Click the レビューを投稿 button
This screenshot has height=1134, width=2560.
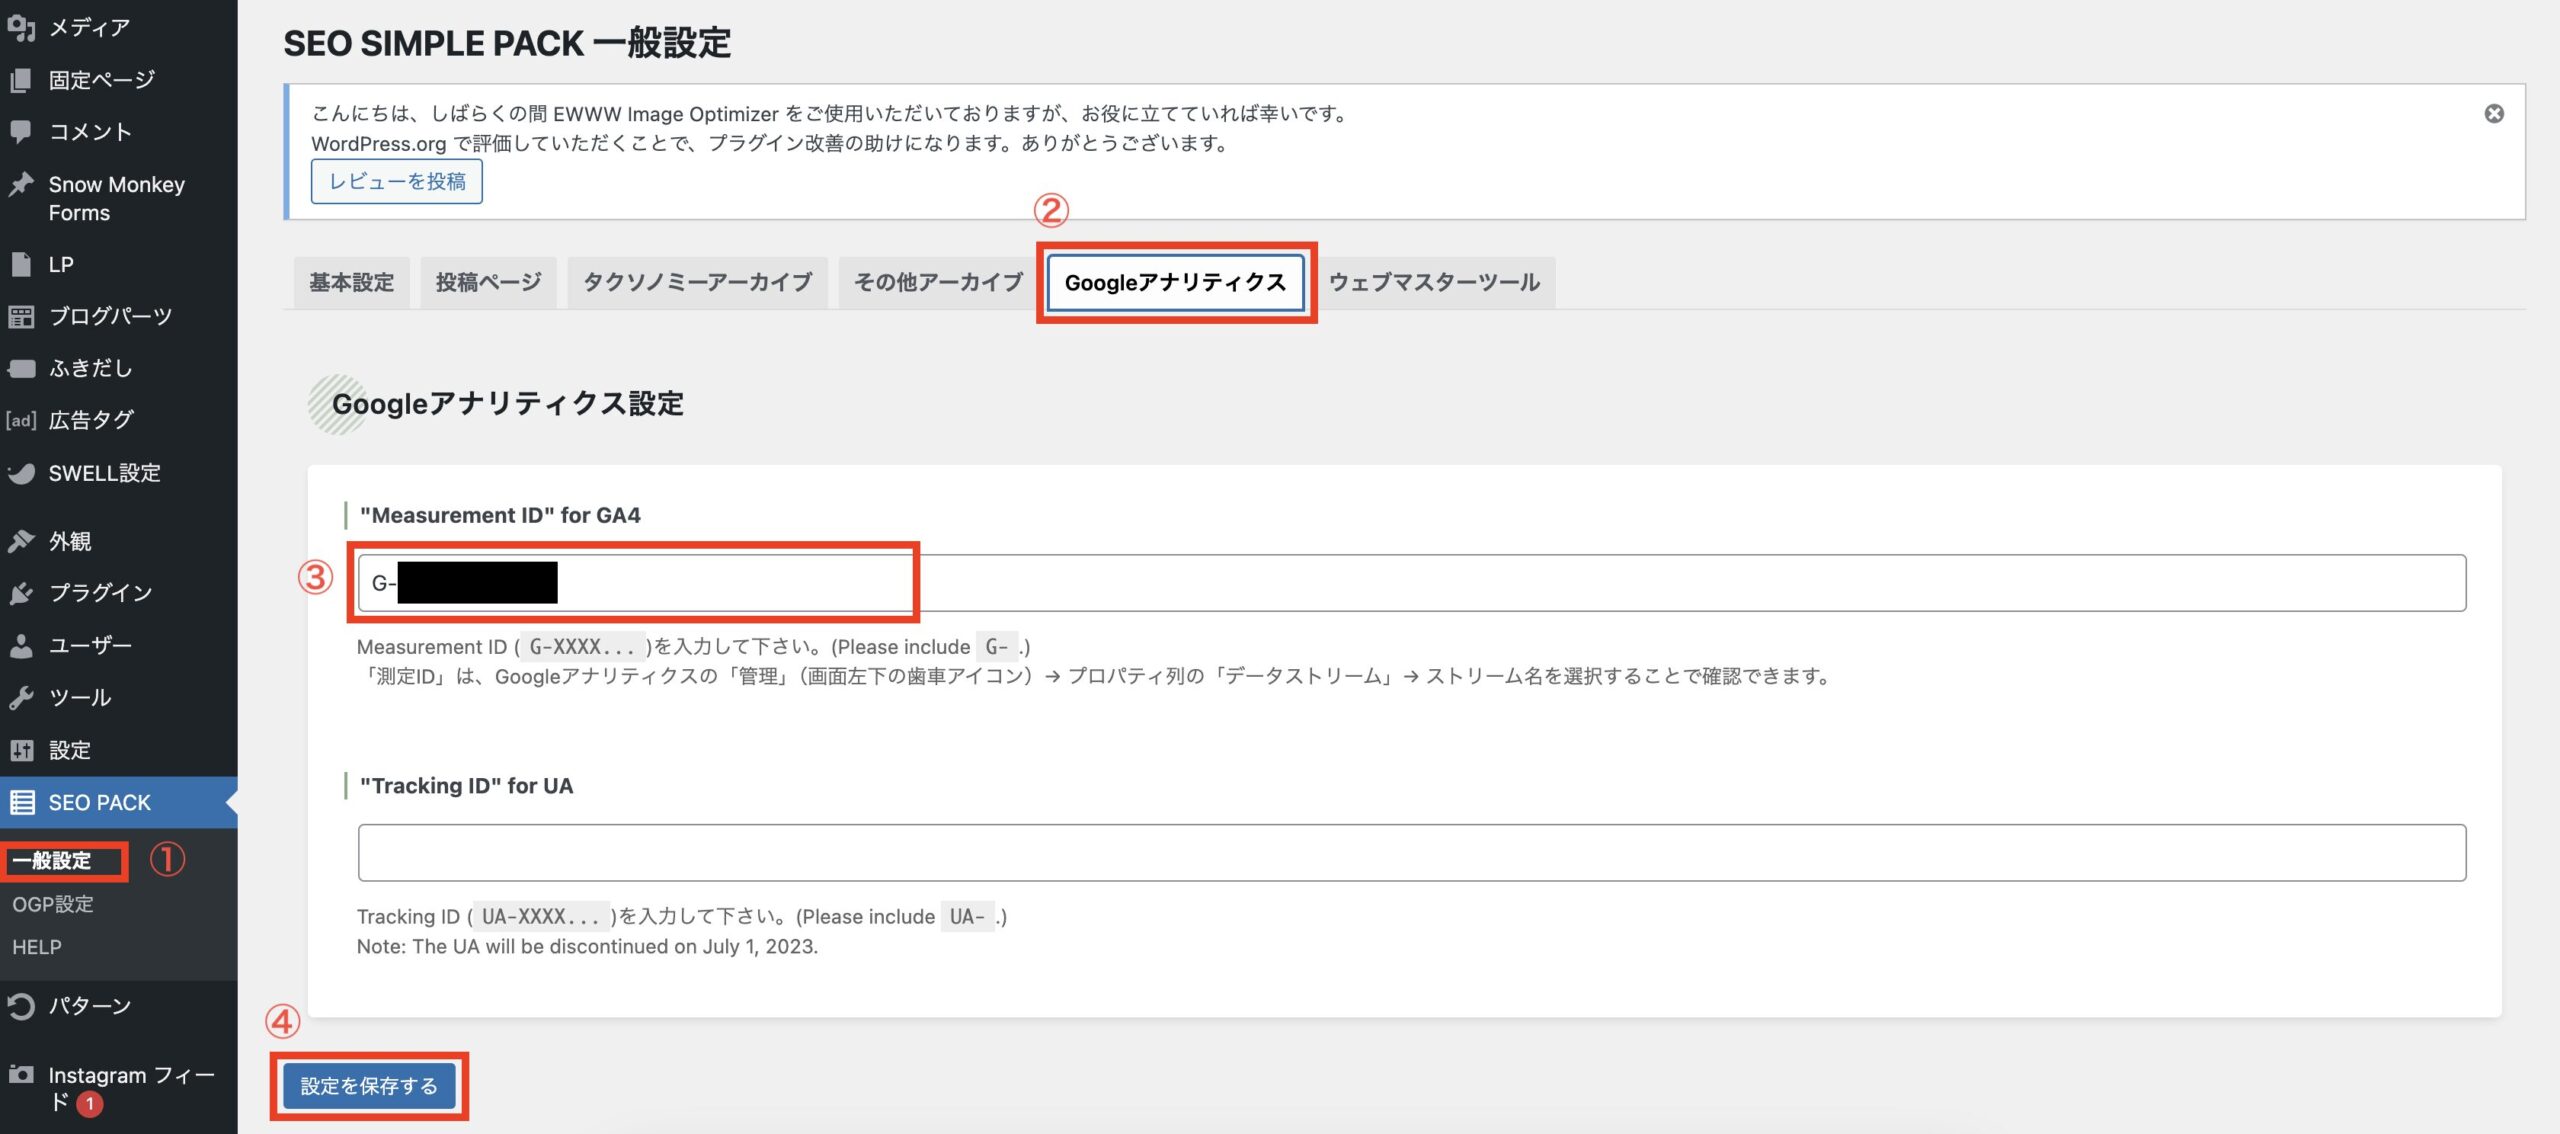coord(397,182)
